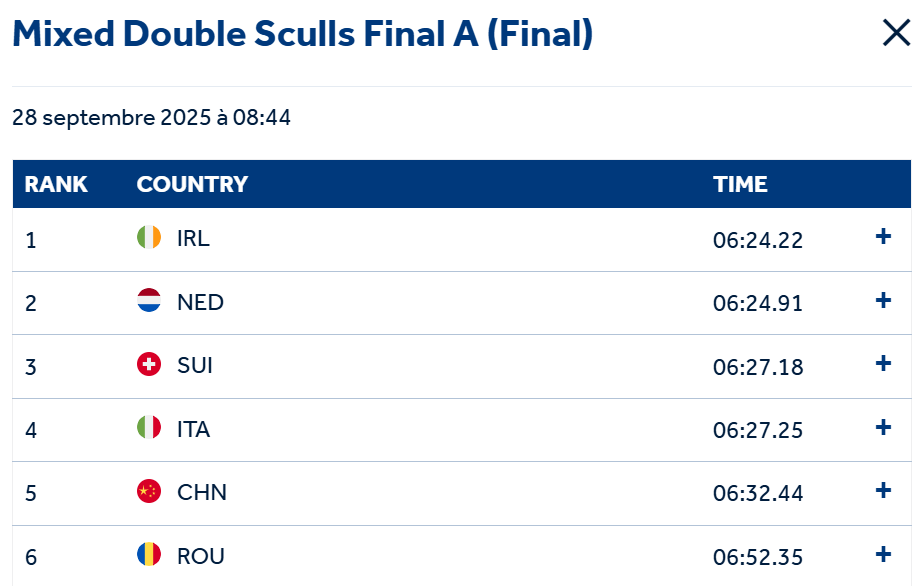Select the NED country name
924x586 pixels.
[200, 302]
